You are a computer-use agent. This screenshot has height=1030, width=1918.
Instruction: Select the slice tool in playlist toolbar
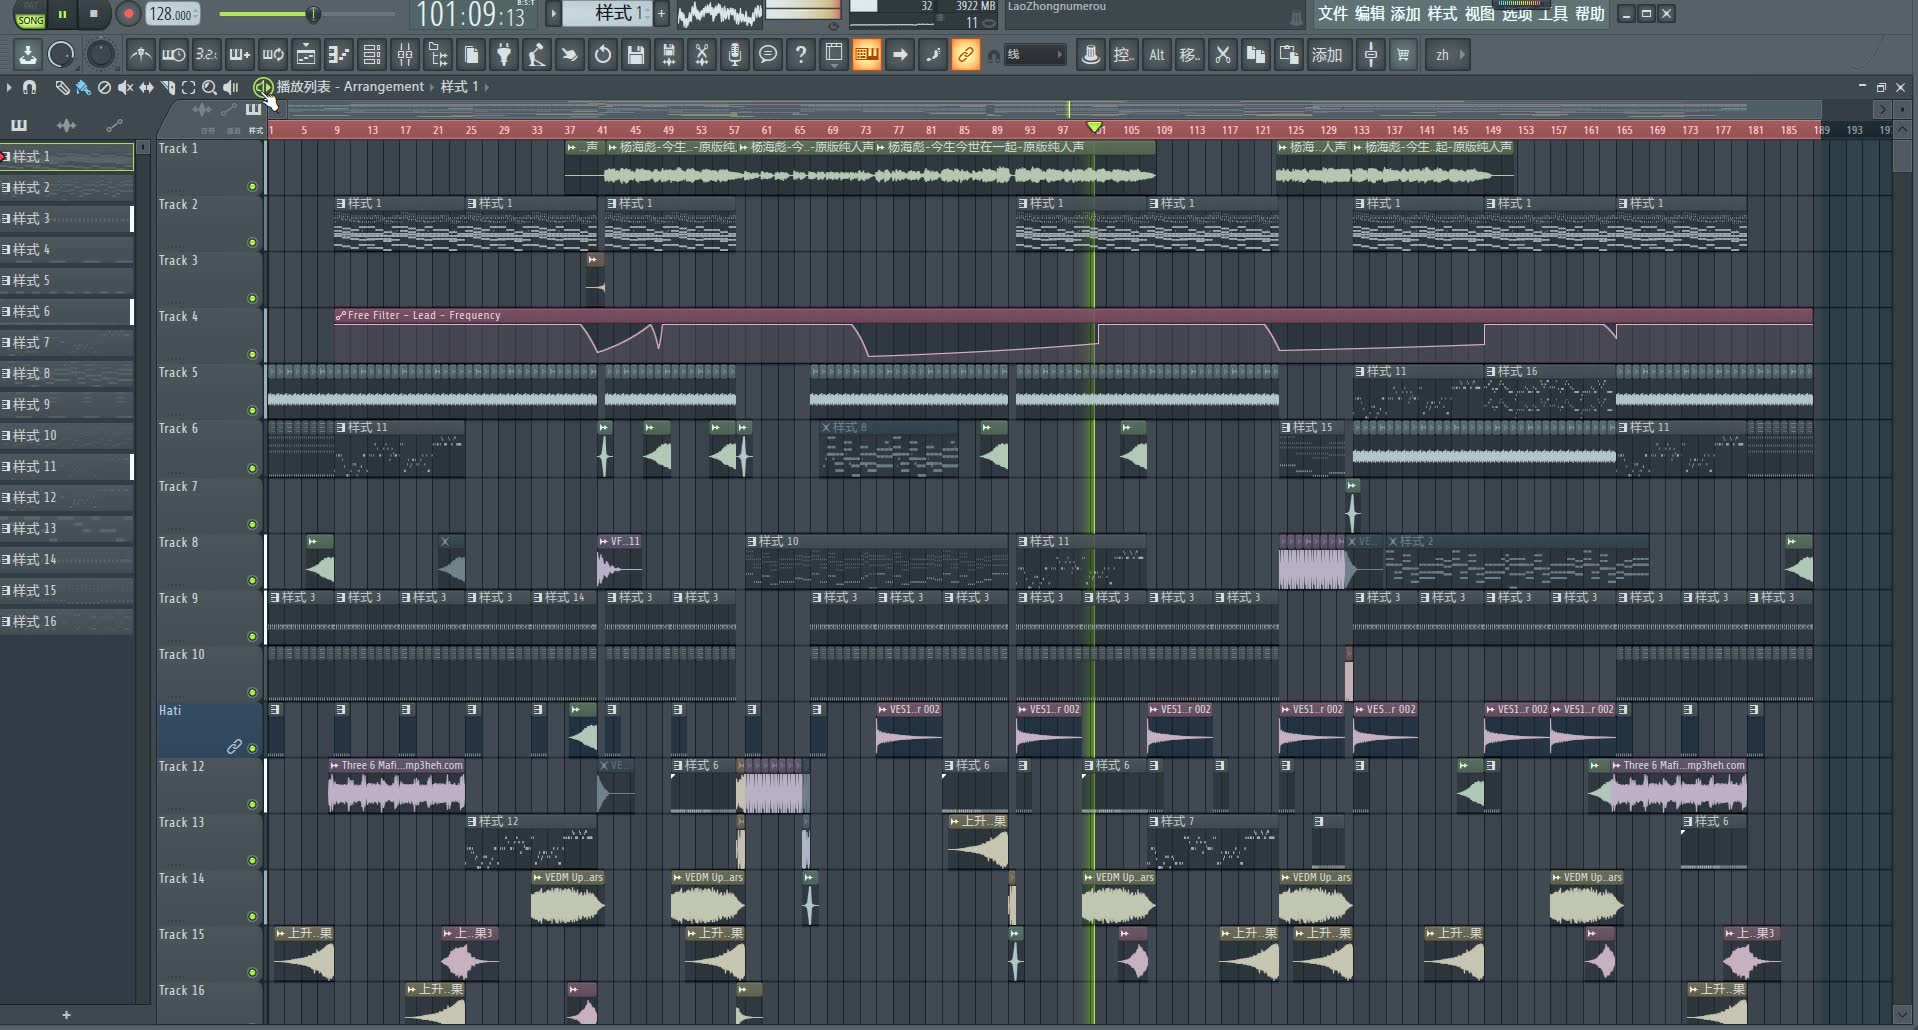click(167, 87)
